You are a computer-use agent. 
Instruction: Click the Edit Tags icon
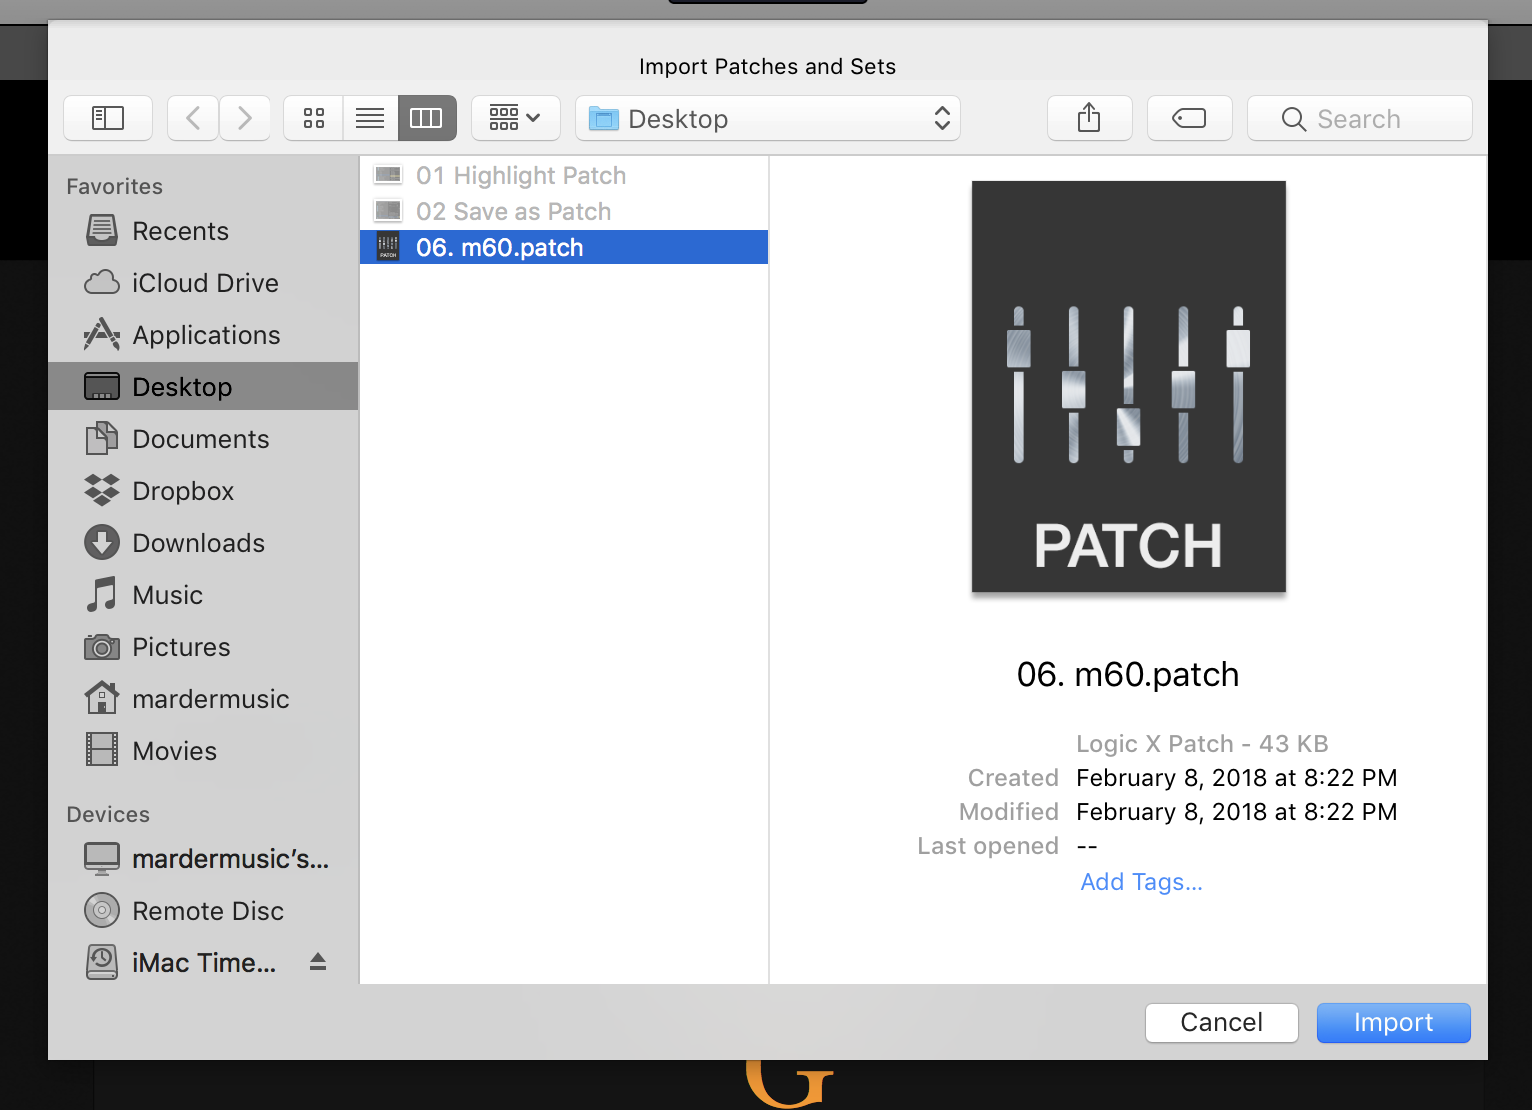click(1189, 118)
